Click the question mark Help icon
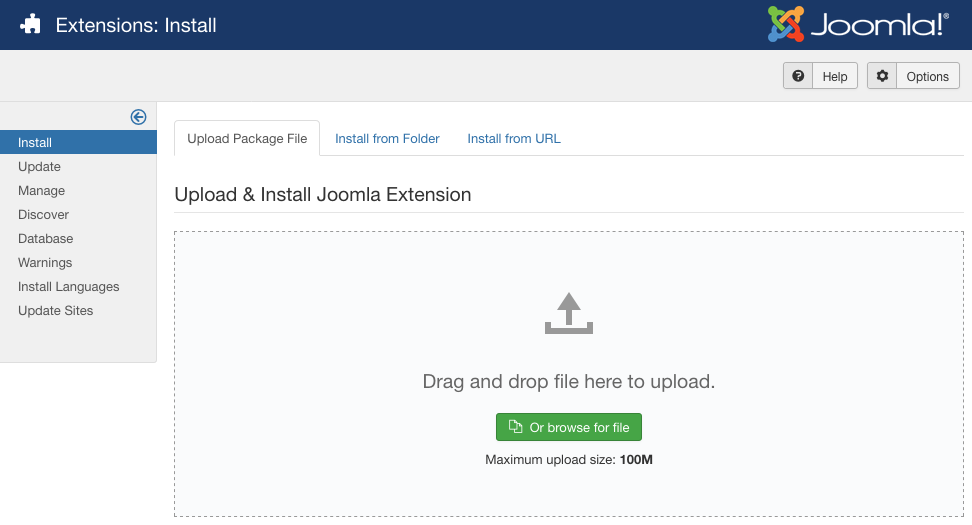 (798, 76)
